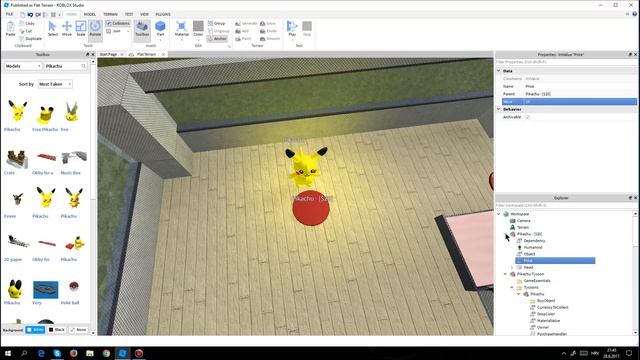Select Dependency in the Explorer tree
The width and height of the screenshot is (640, 360).
pos(534,241)
